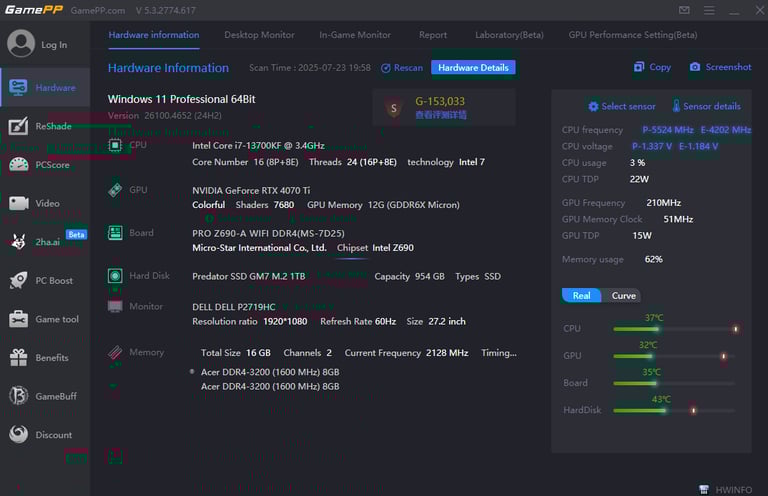The height and width of the screenshot is (496, 768).
Task: Click the Log In link
Action: tap(54, 45)
